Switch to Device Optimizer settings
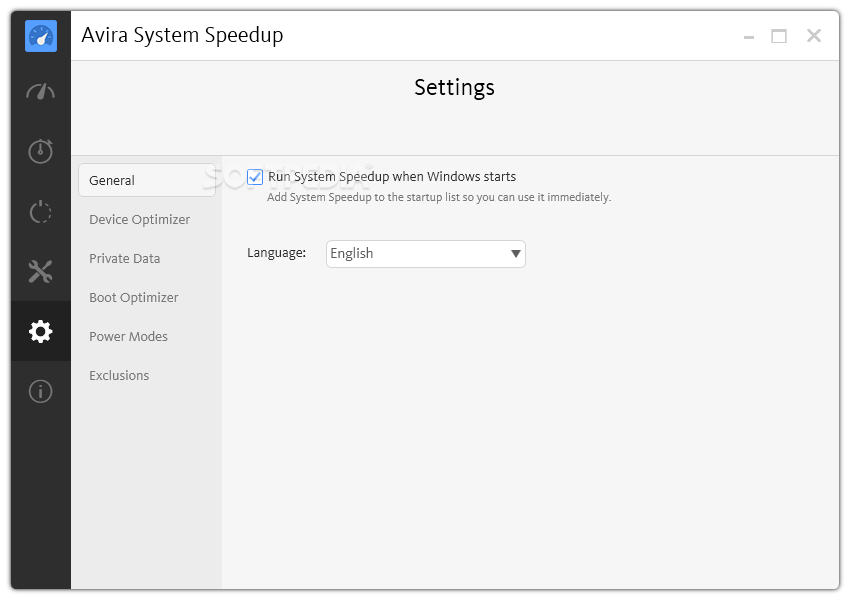 click(139, 220)
